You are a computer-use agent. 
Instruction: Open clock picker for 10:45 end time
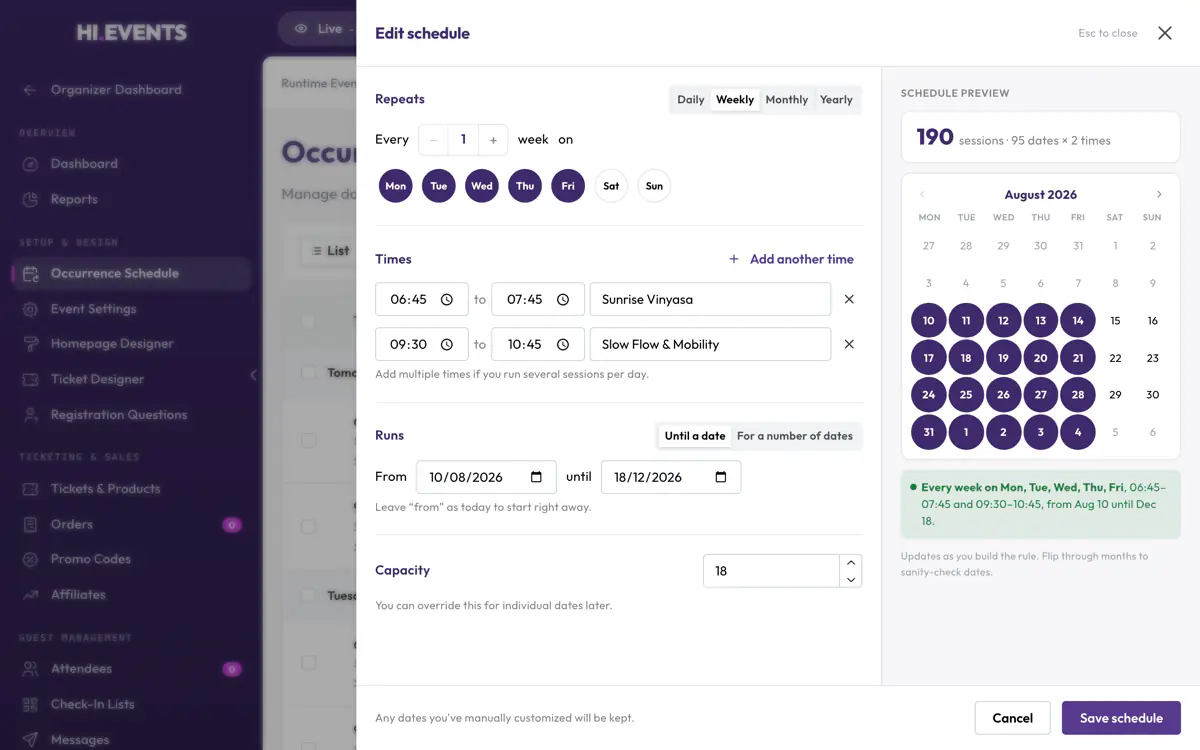(x=563, y=344)
